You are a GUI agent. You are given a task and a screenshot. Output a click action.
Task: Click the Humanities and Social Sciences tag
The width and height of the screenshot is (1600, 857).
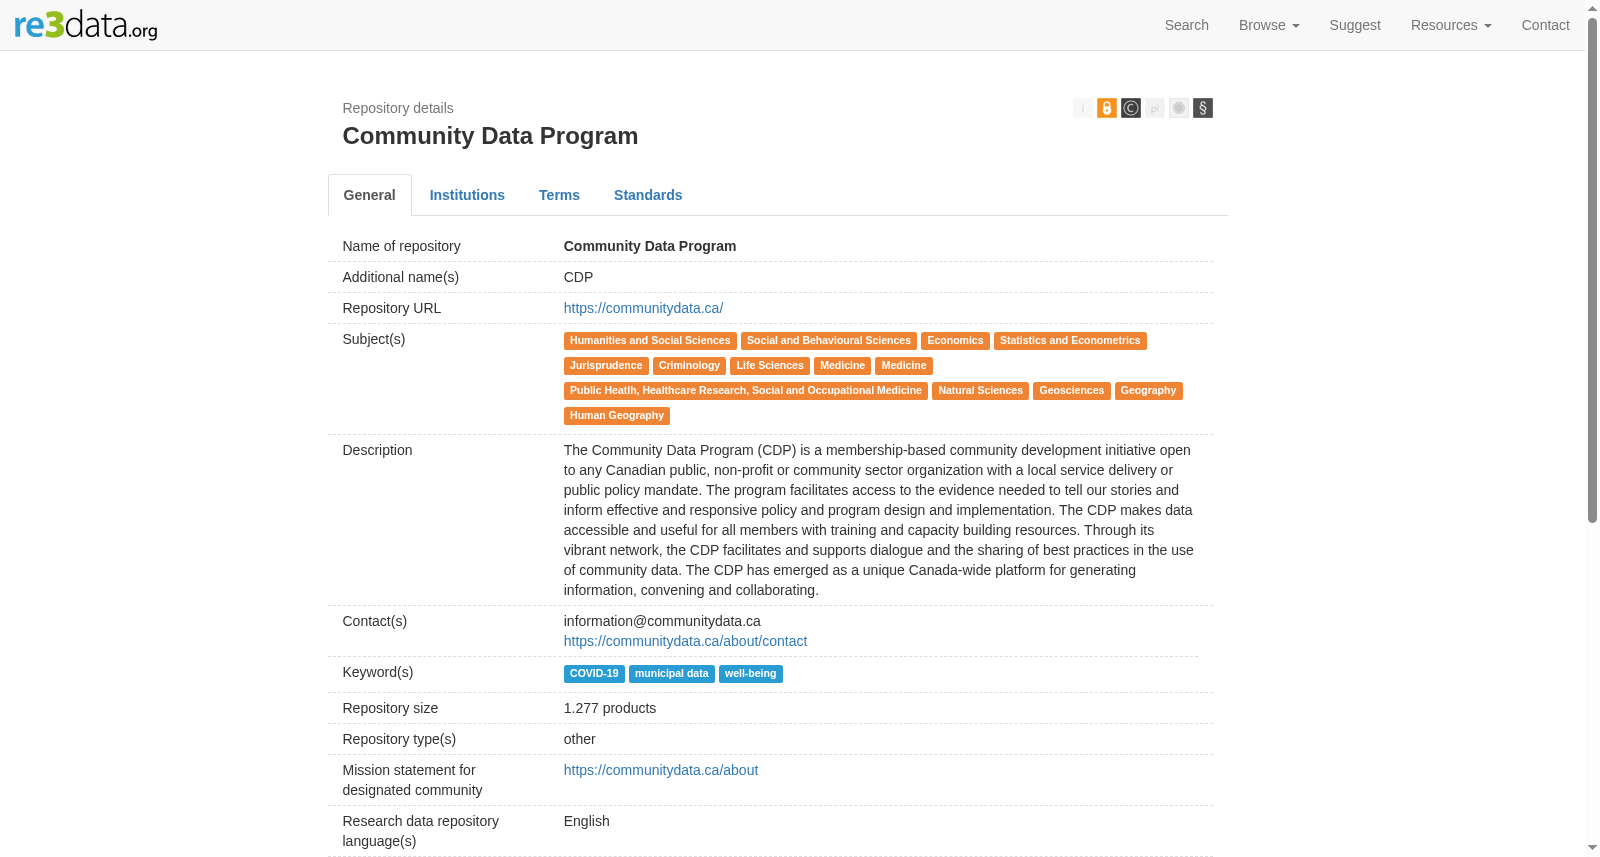tap(650, 341)
